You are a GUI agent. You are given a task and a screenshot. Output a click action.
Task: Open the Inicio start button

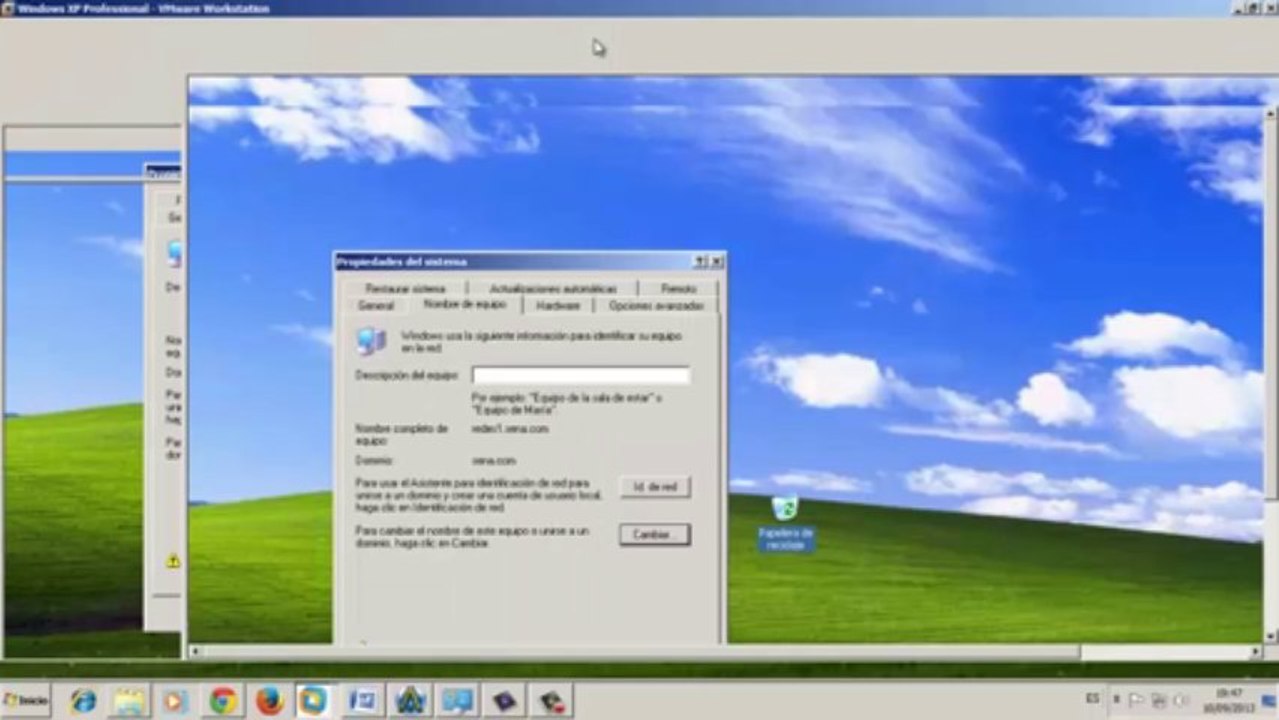click(26, 700)
